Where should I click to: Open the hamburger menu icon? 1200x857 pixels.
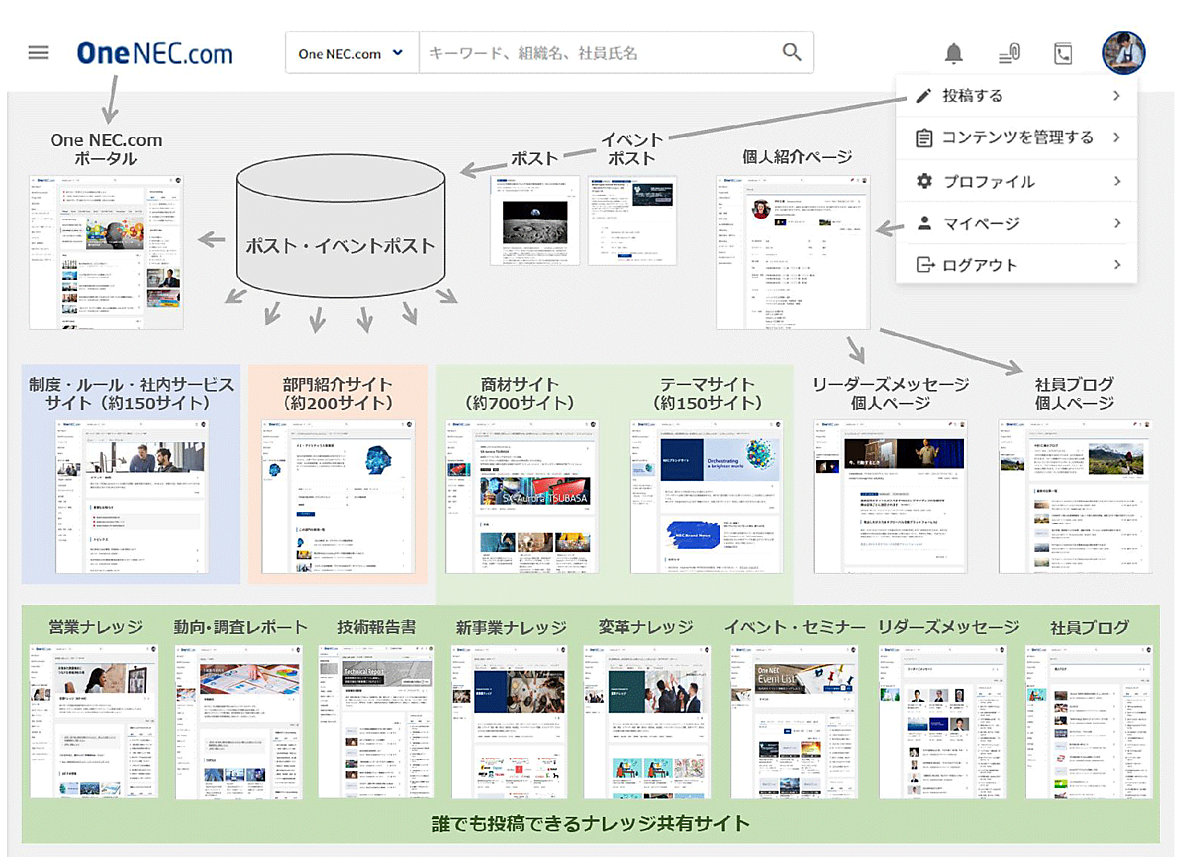(x=38, y=52)
